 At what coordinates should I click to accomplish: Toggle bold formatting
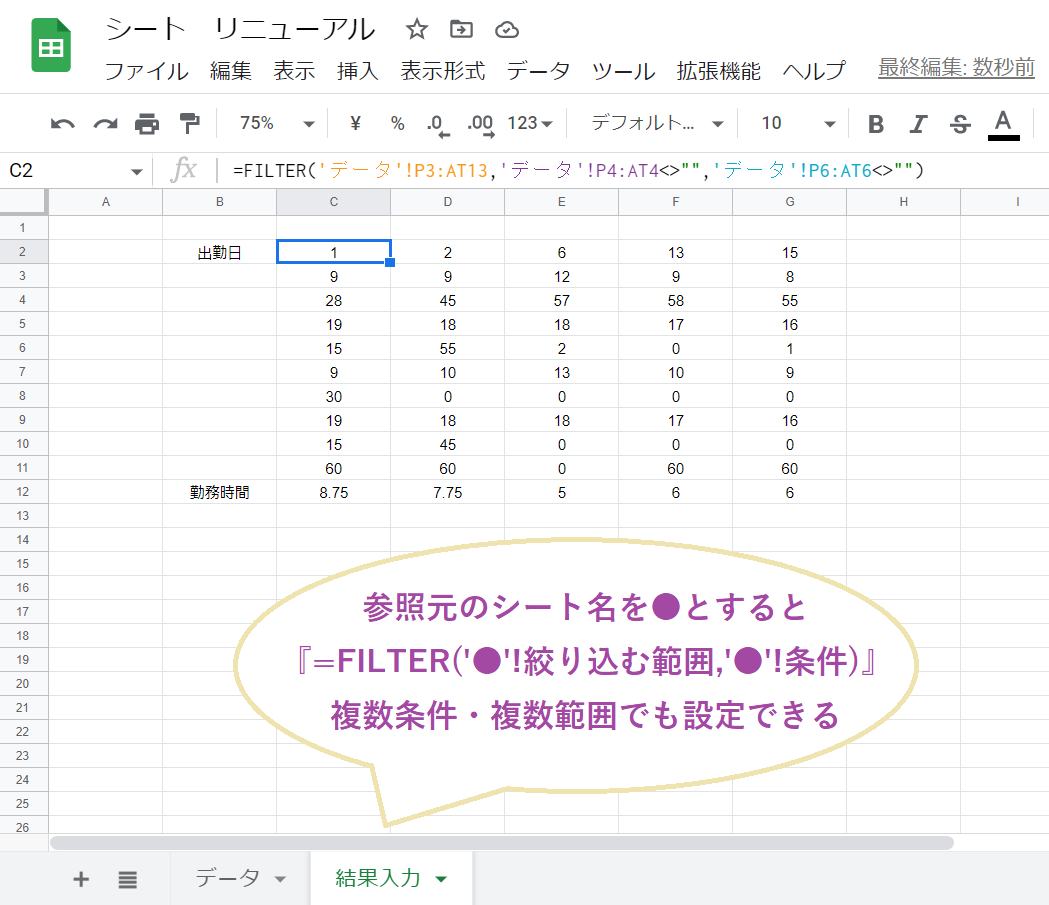(875, 123)
